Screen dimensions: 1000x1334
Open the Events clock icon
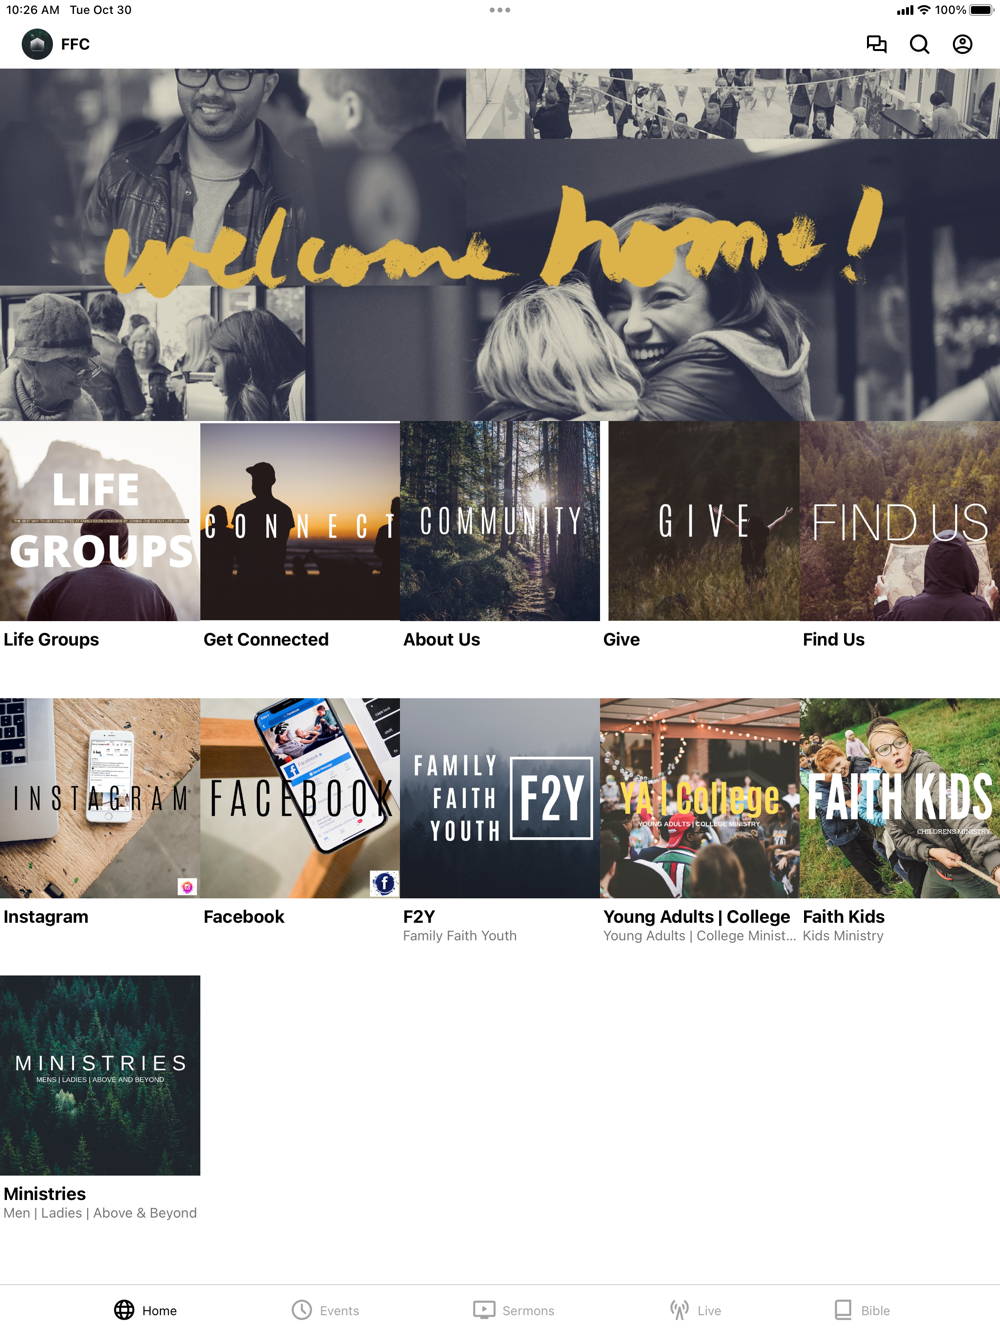point(302,1310)
